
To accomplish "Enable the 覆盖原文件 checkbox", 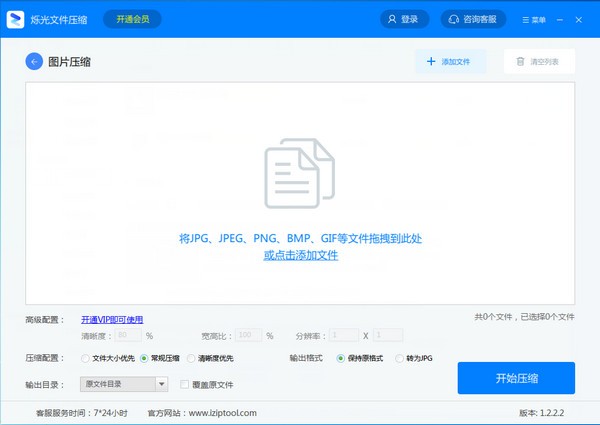I will click(x=184, y=384).
